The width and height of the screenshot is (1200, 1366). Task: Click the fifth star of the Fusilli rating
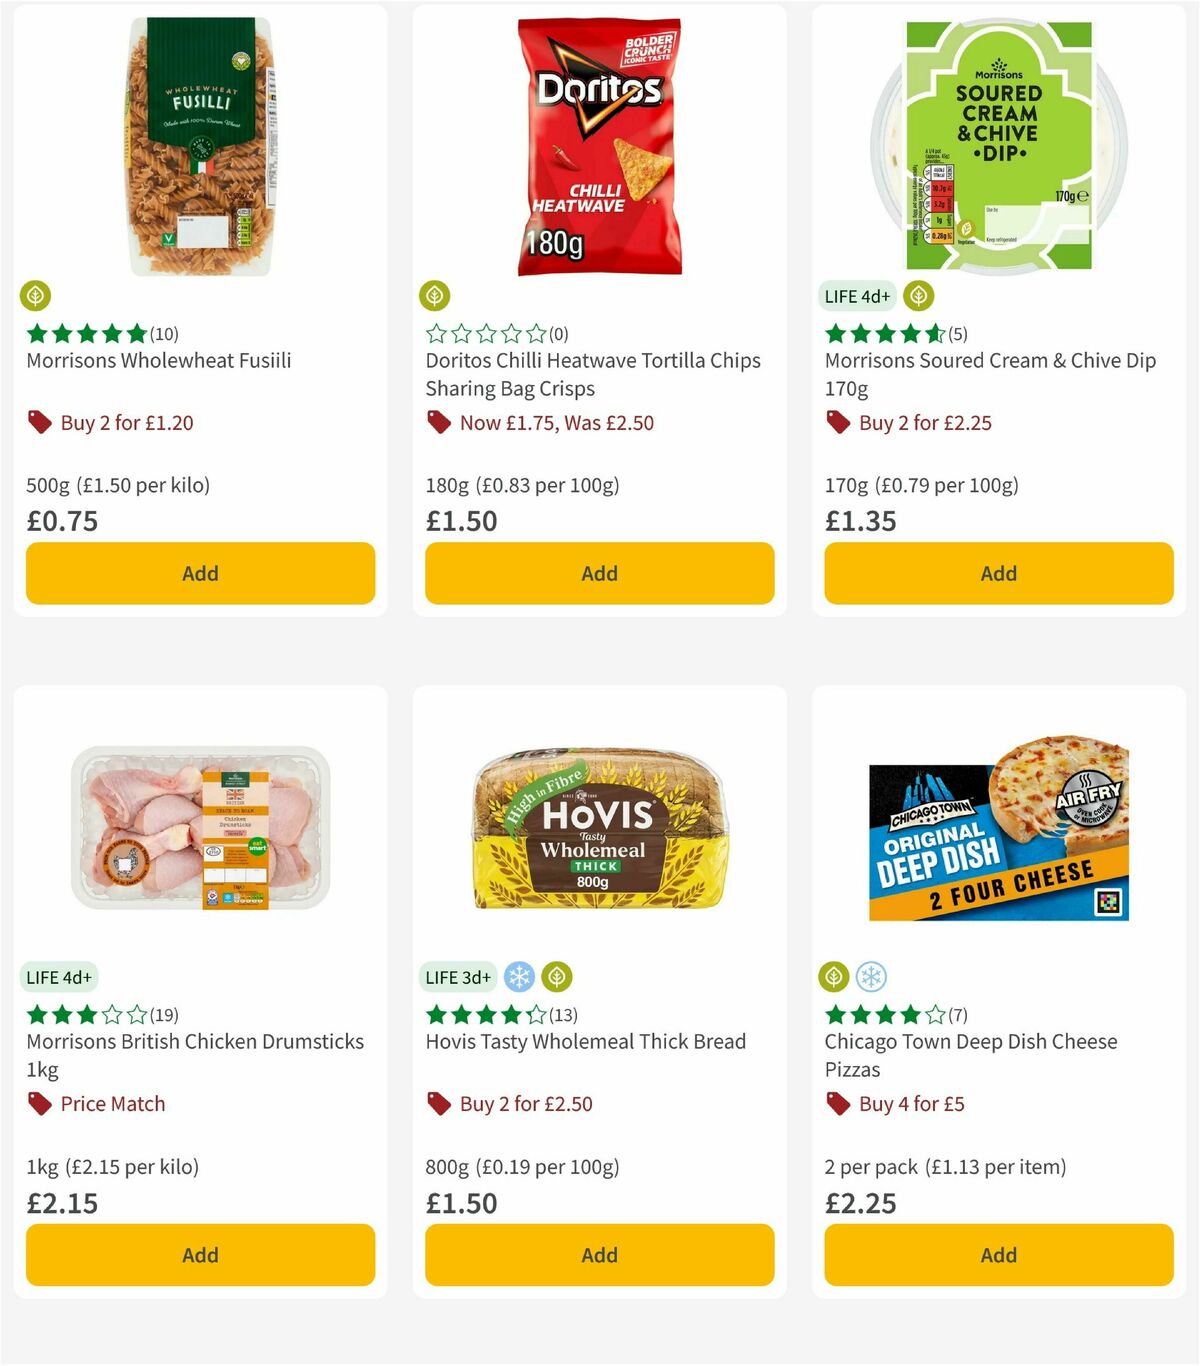click(136, 333)
